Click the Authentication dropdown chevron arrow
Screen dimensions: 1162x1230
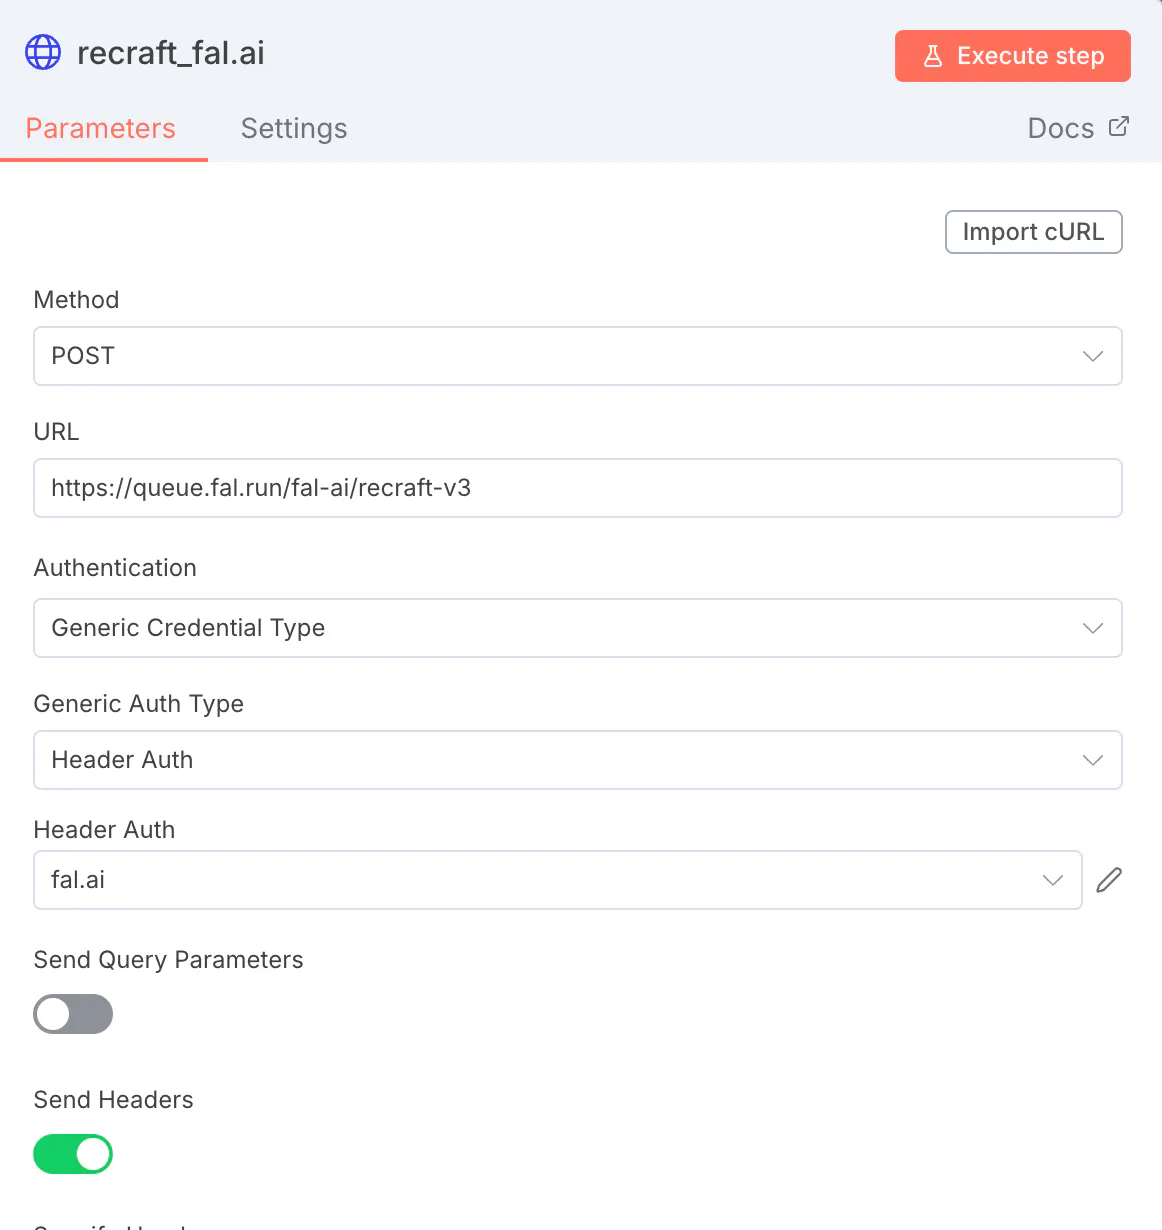[x=1093, y=628]
